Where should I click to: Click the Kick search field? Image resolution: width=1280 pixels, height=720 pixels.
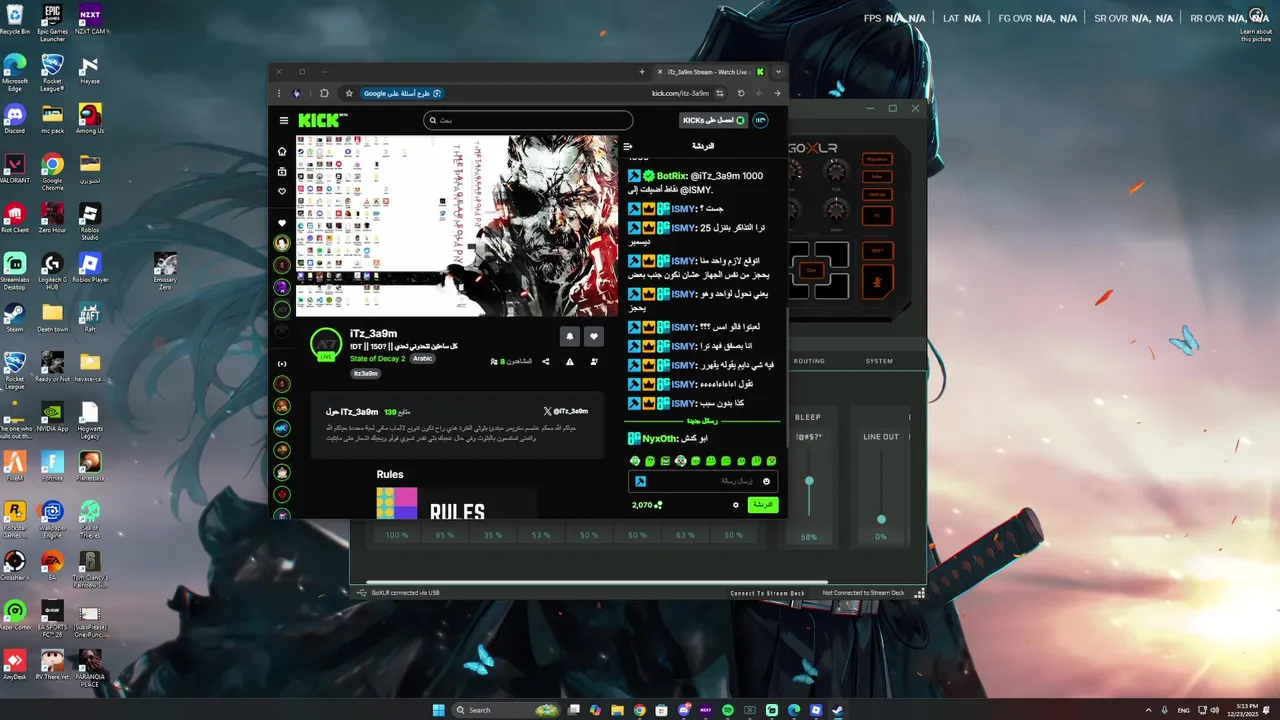tap(528, 120)
